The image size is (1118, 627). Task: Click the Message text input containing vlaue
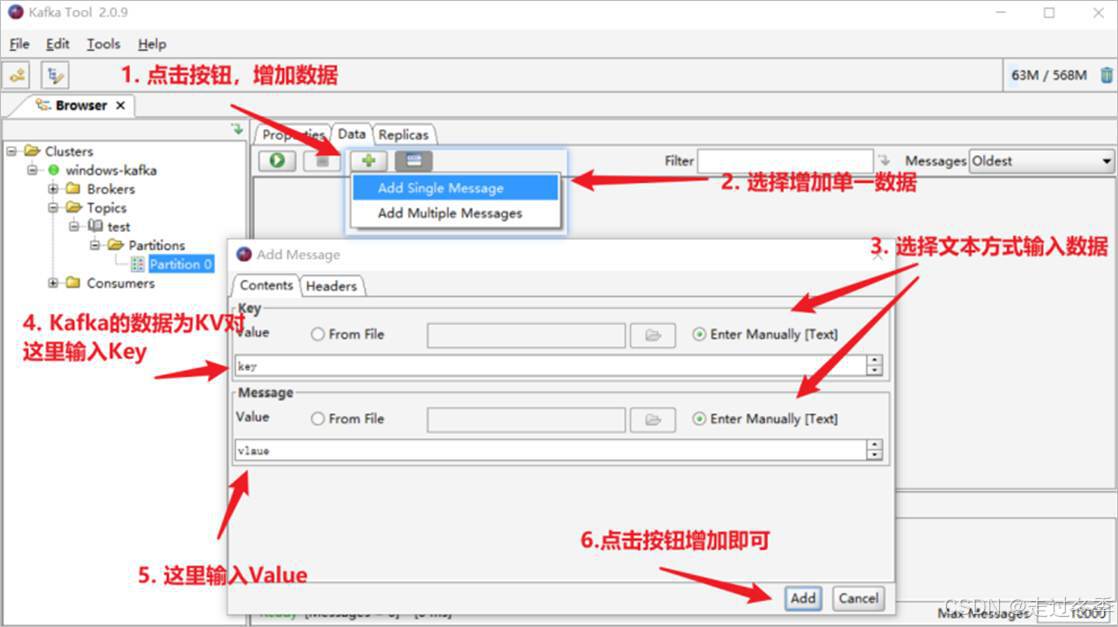coord(550,450)
